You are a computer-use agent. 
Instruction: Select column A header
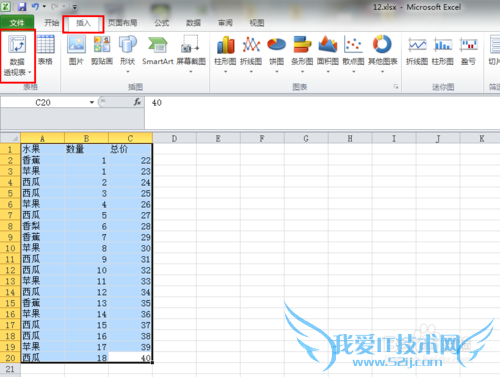coord(42,138)
